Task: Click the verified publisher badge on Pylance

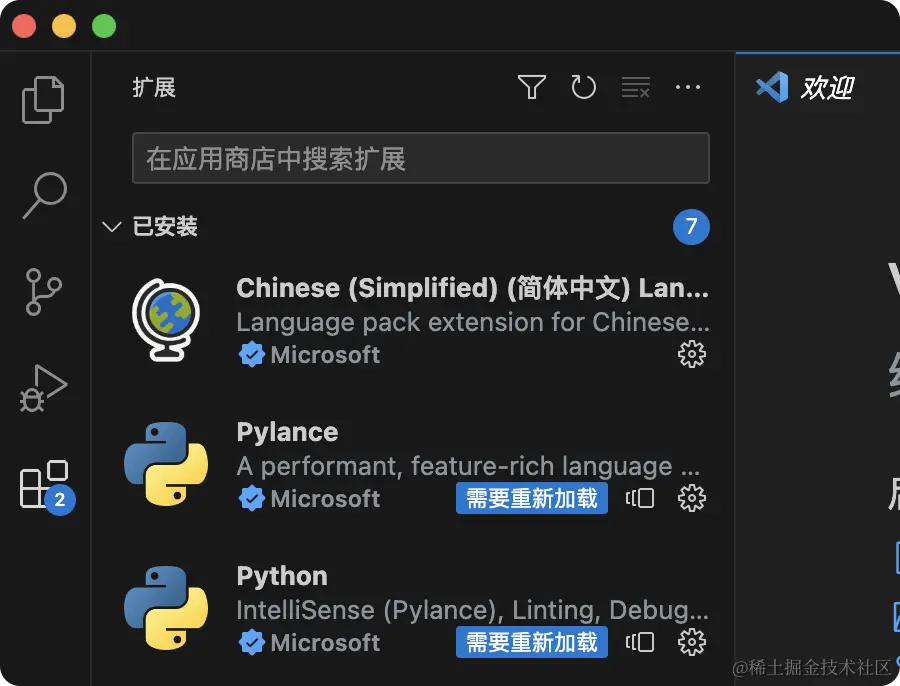Action: point(251,499)
